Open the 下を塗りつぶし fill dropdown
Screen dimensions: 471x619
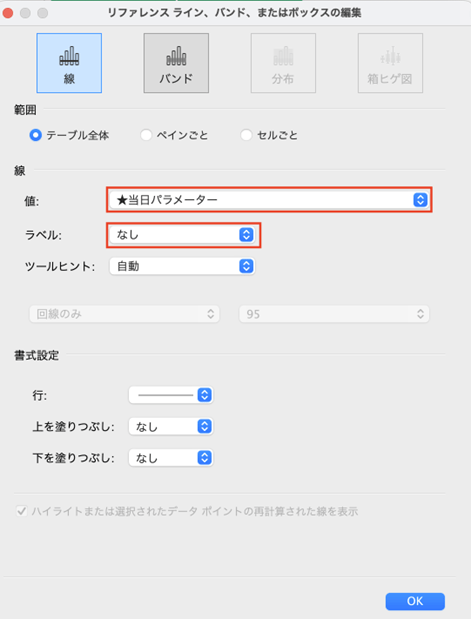pyautogui.click(x=171, y=458)
